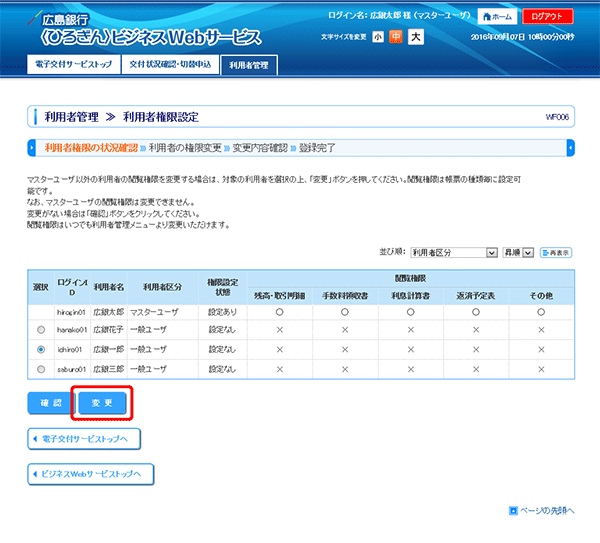Click the 確認 button
This screenshot has width=600, height=543.
coord(49,403)
